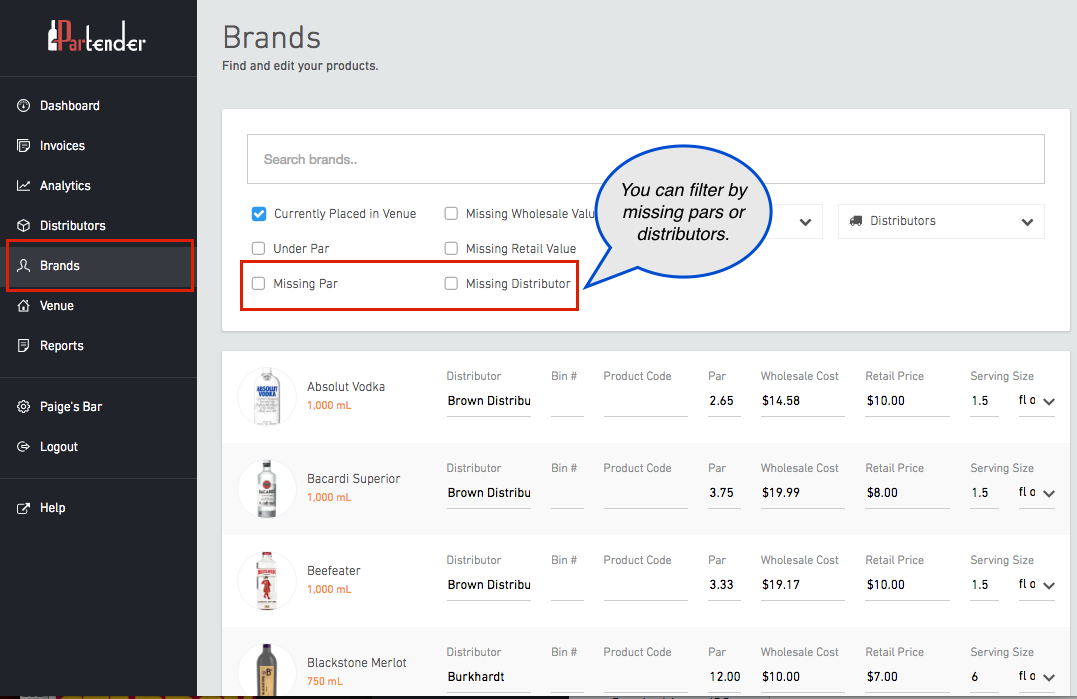The image size is (1077, 699).
Task: Click the Distributors box icon
Action: [x=23, y=225]
